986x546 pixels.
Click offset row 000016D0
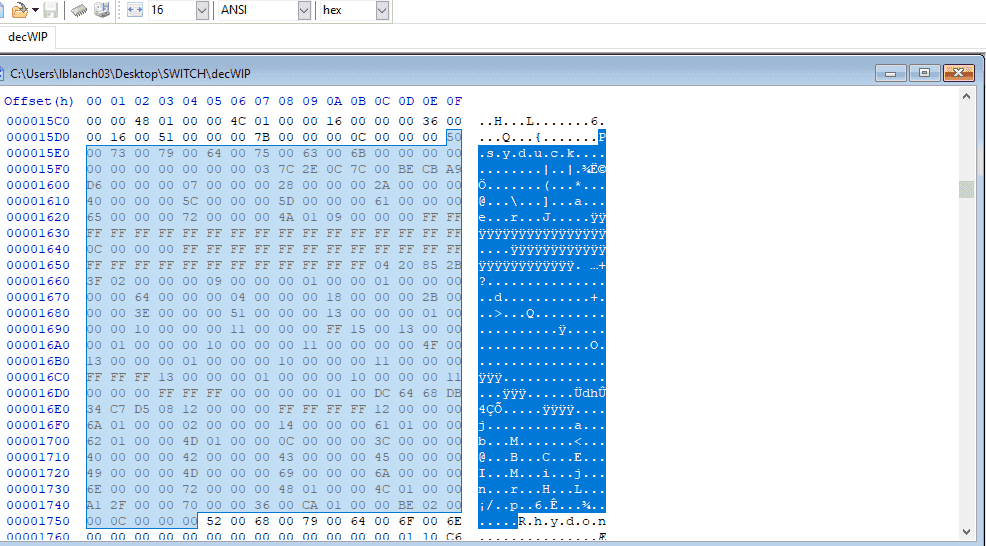(x=38, y=393)
